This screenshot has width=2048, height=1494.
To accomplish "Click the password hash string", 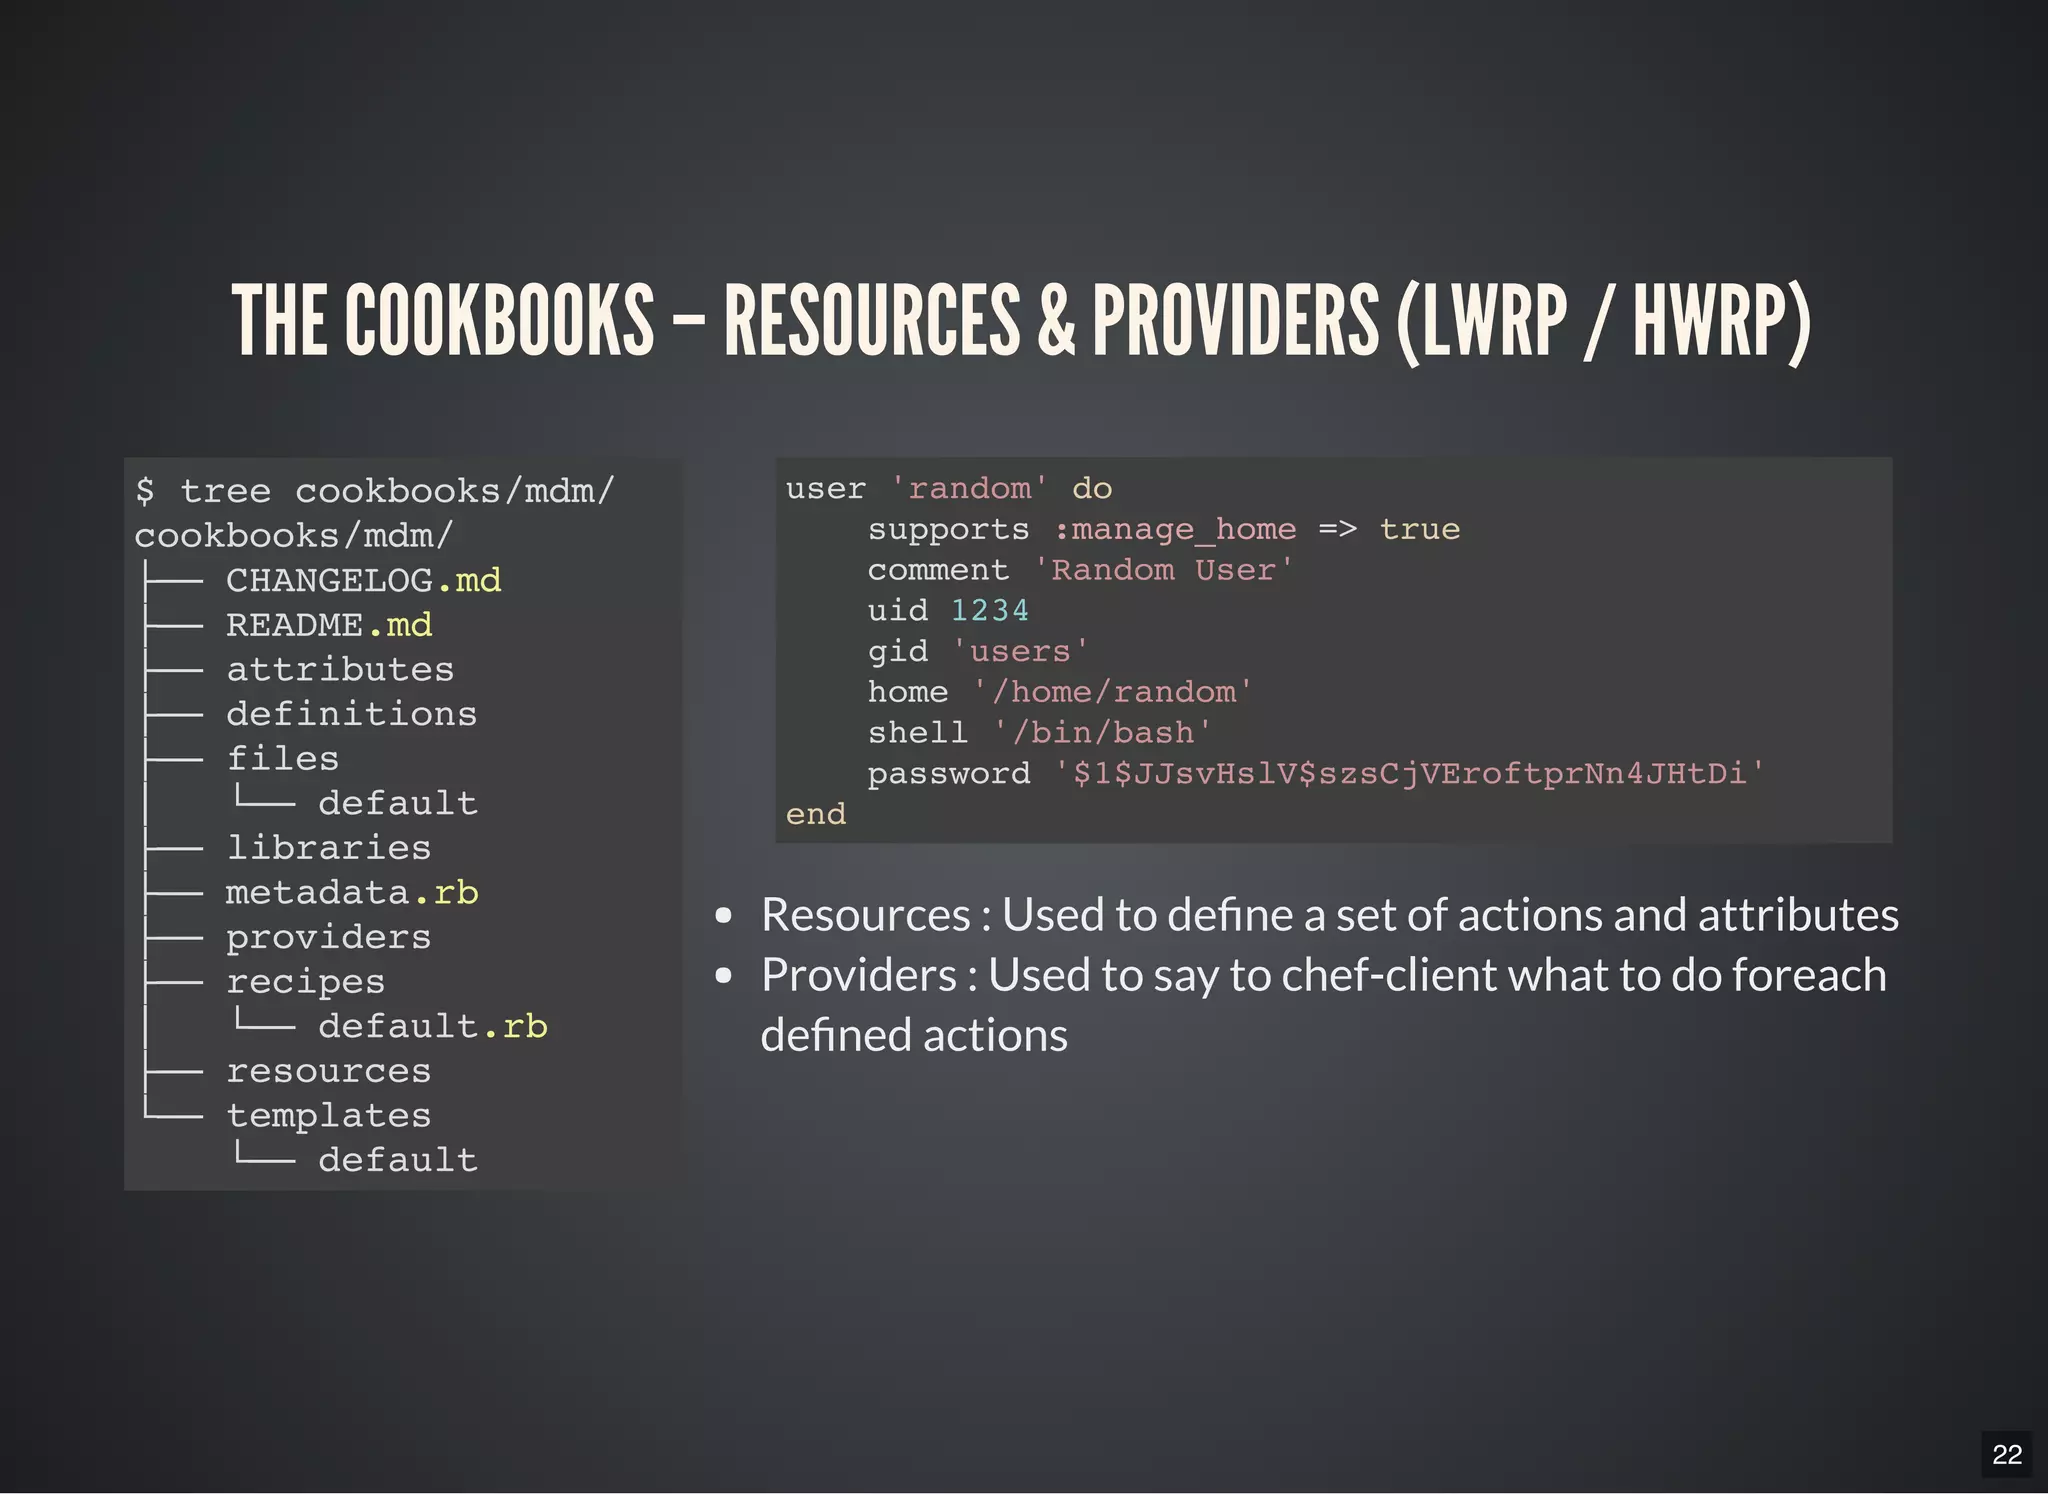I will pos(1410,773).
